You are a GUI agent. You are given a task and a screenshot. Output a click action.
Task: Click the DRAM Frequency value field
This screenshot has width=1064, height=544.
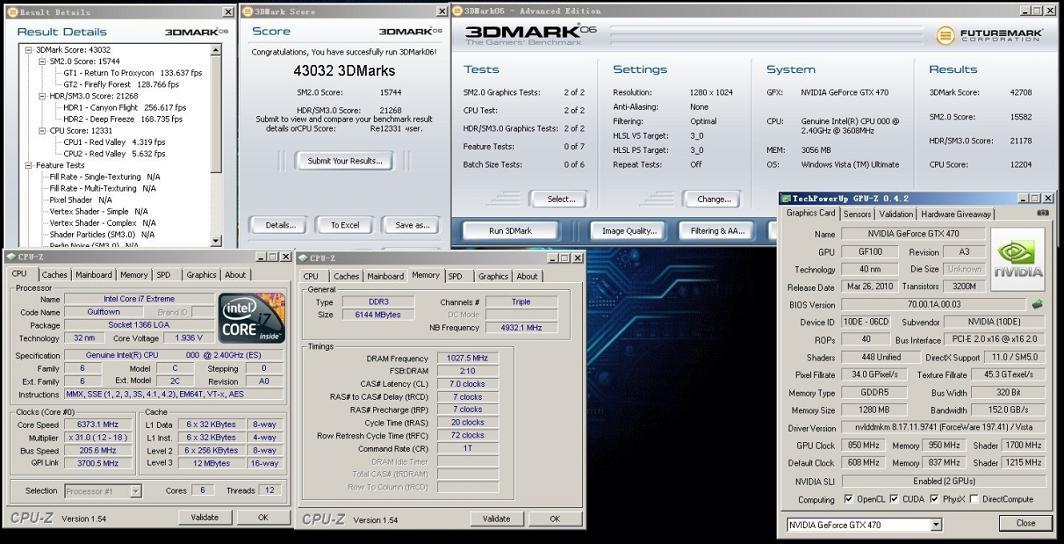[468, 358]
